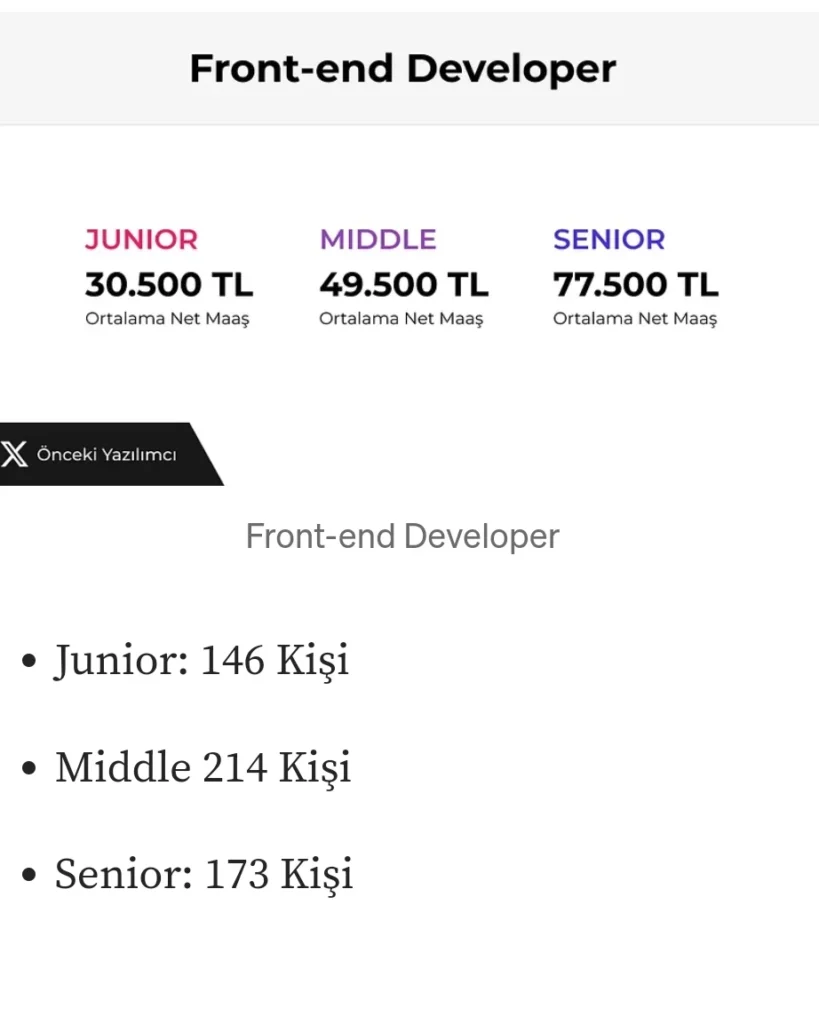Viewport: 819px width, 1024px height.
Task: Select the JUNIOR salary level label
Action: pyautogui.click(x=141, y=240)
